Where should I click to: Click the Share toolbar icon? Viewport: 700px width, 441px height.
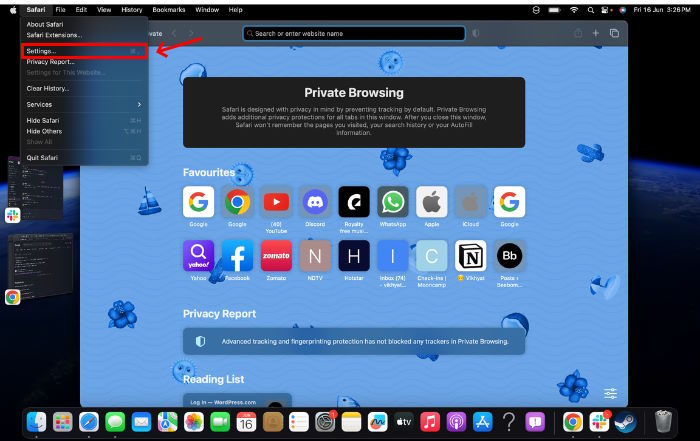pyautogui.click(x=578, y=33)
